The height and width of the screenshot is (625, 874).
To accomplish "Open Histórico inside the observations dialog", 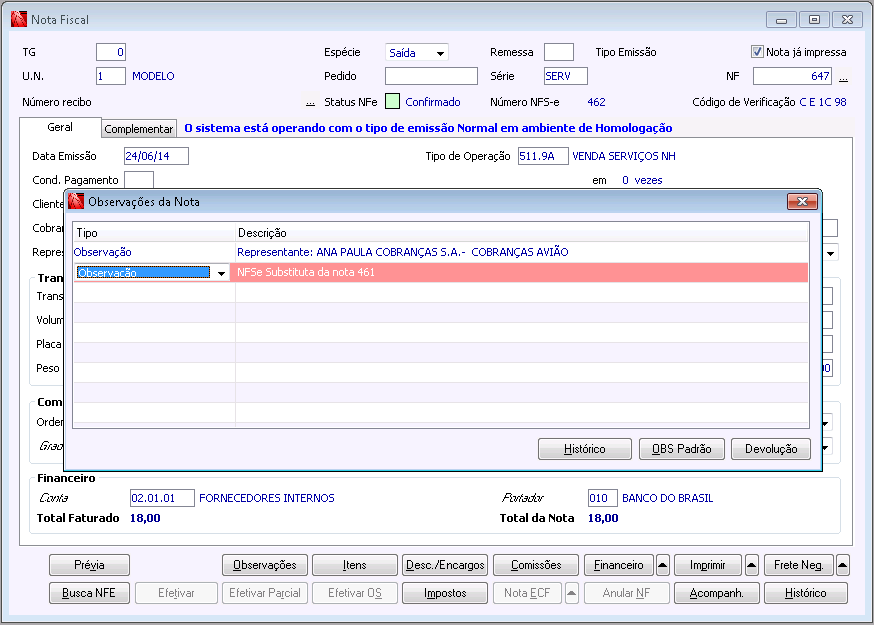I will [x=585, y=449].
